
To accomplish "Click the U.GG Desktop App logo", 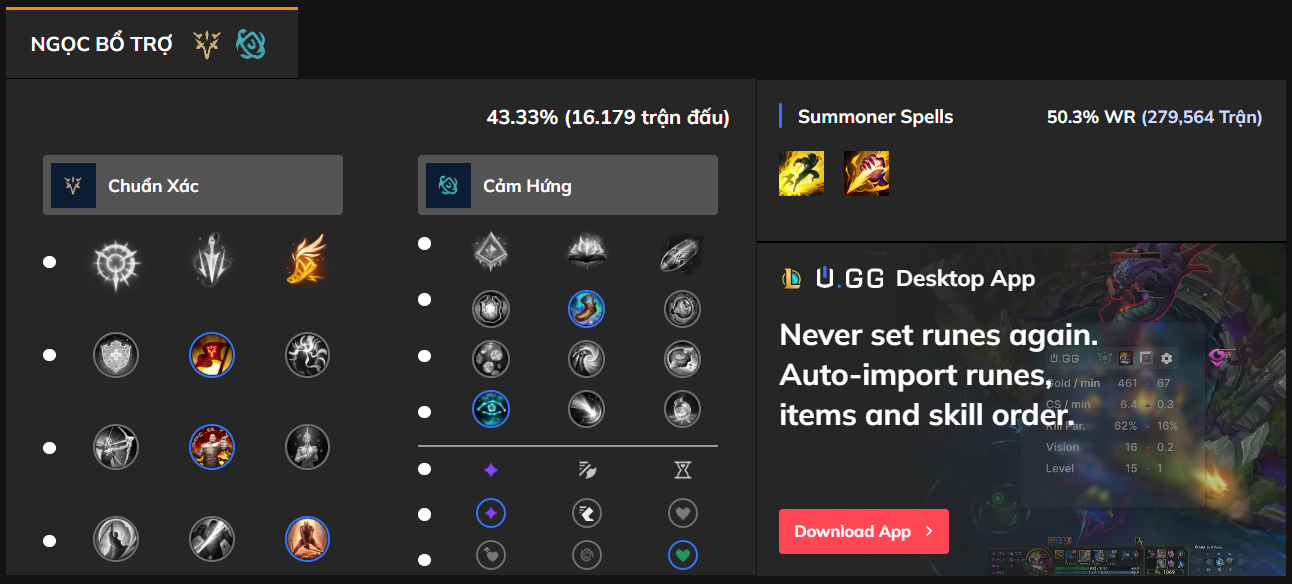I will coord(850,278).
